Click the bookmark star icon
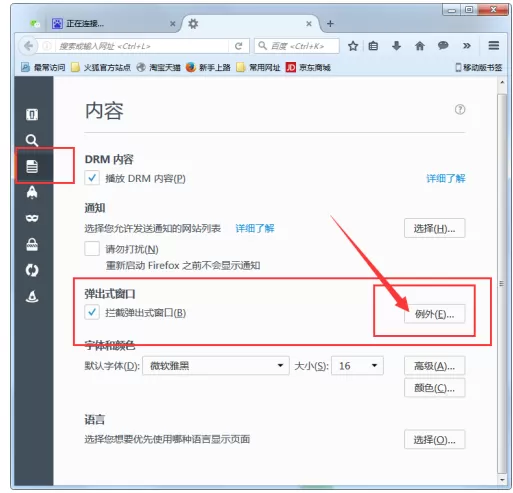Viewport: 513px width, 493px height. [353, 46]
